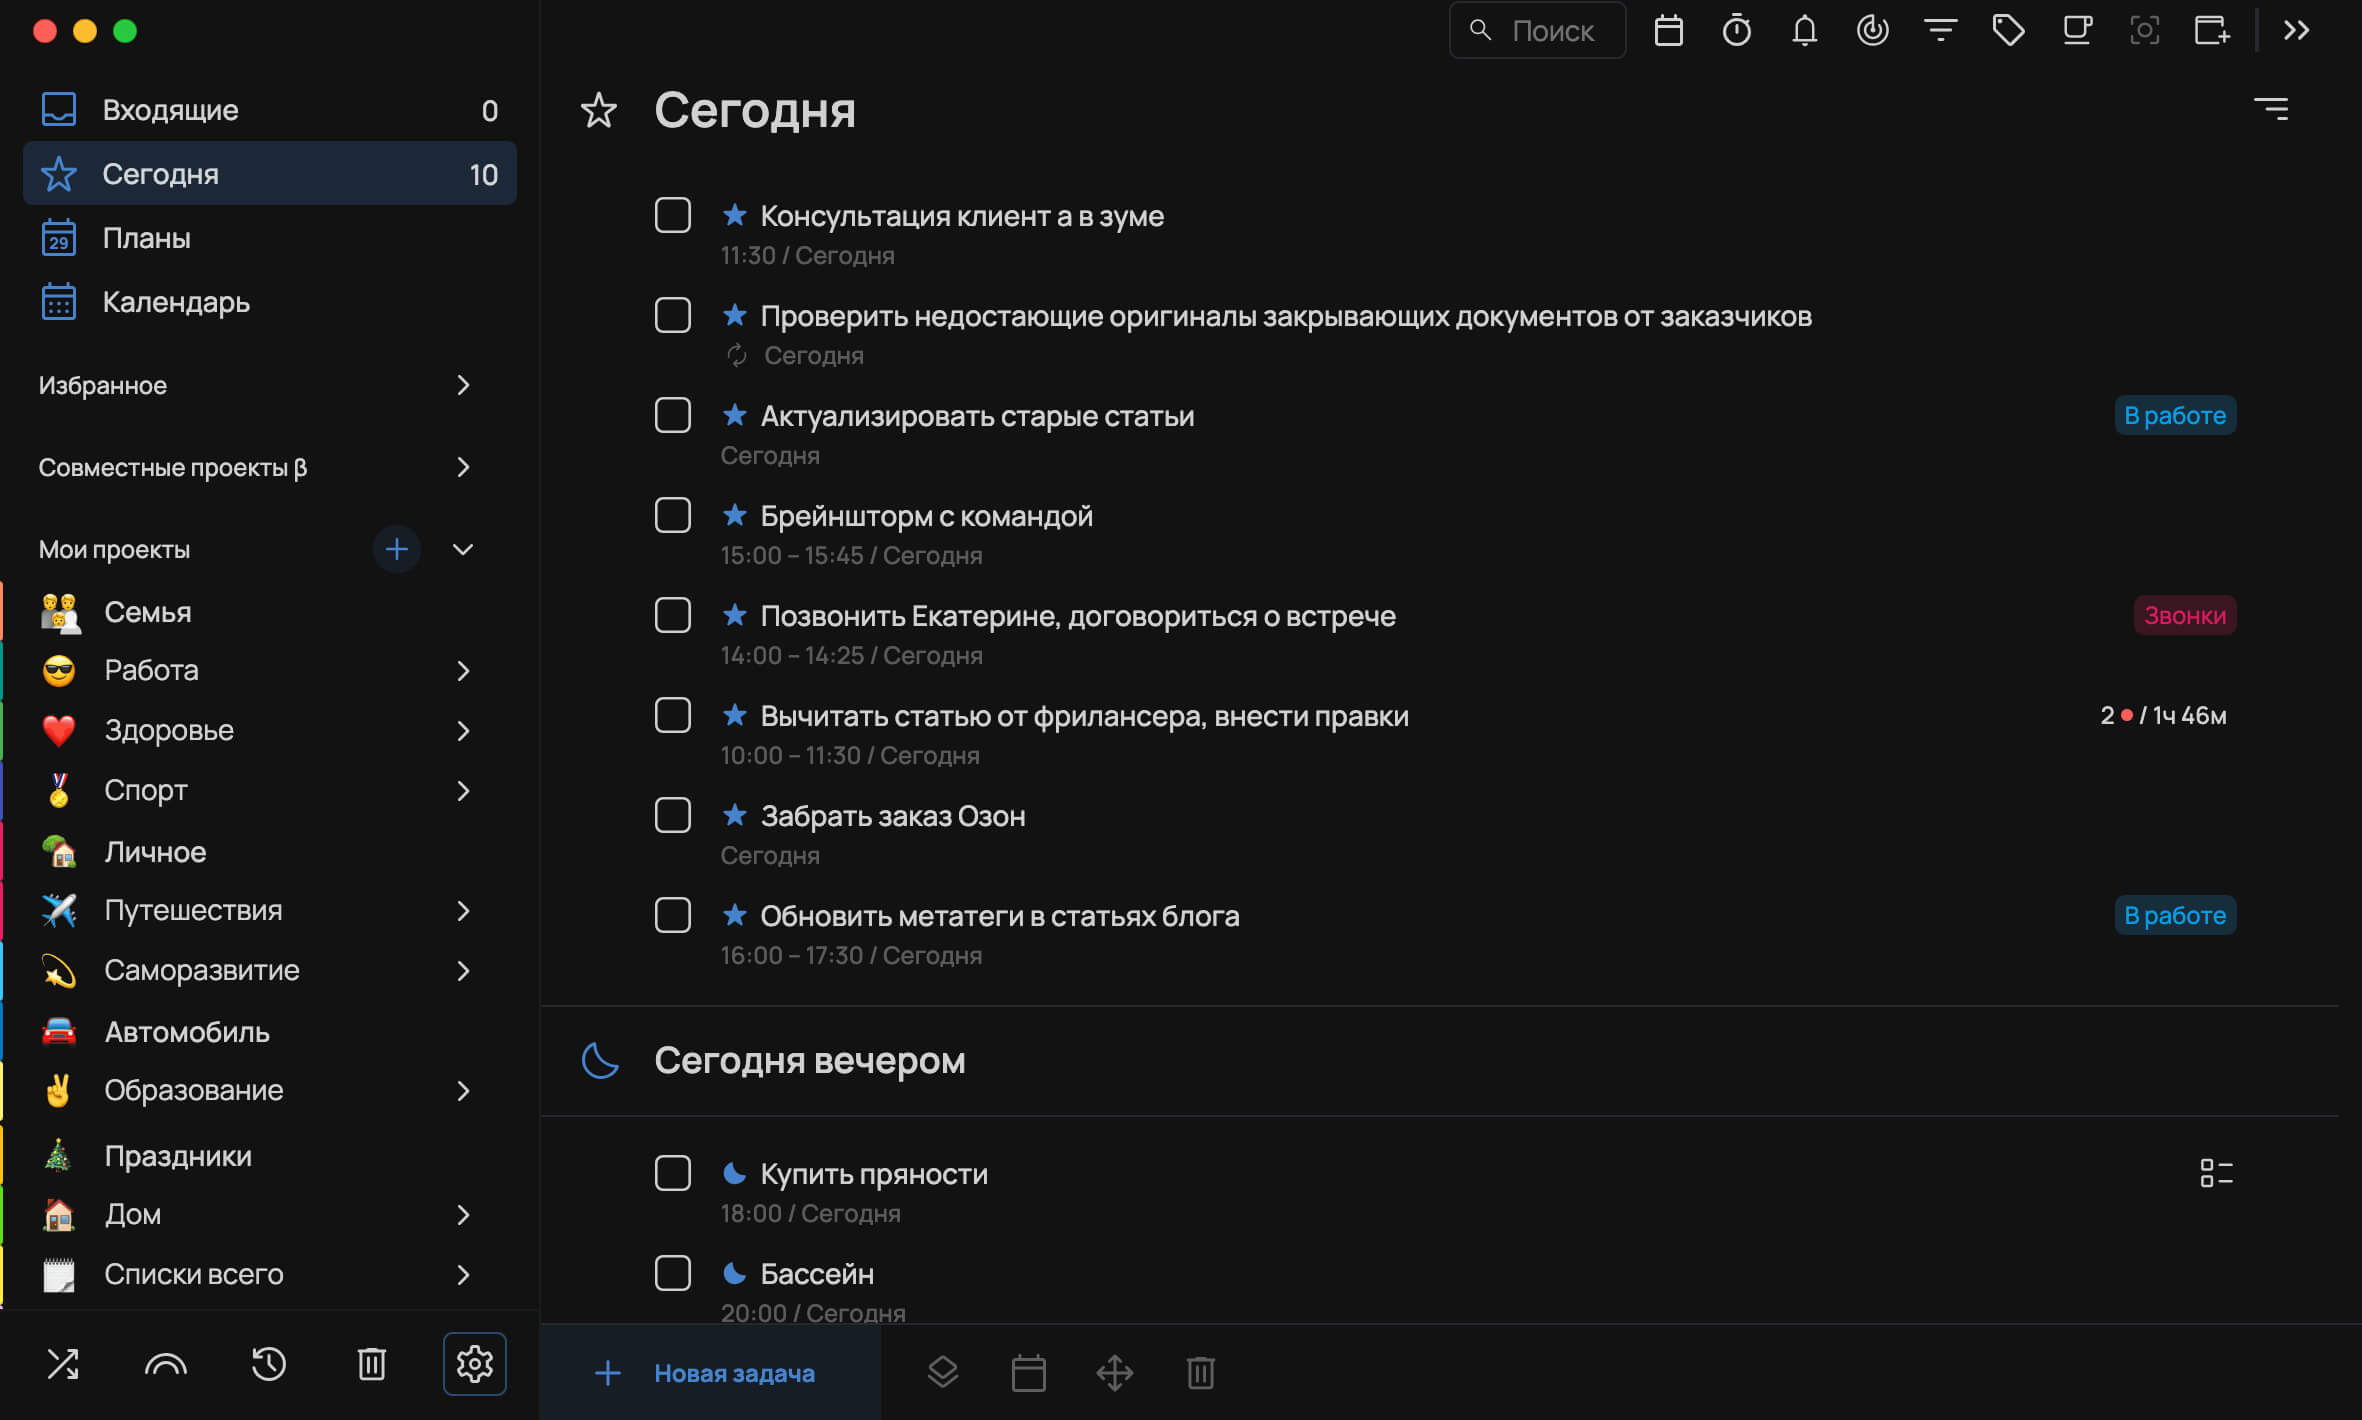Click the add window icon in toolbar
2362x1420 pixels.
pyautogui.click(x=2212, y=31)
